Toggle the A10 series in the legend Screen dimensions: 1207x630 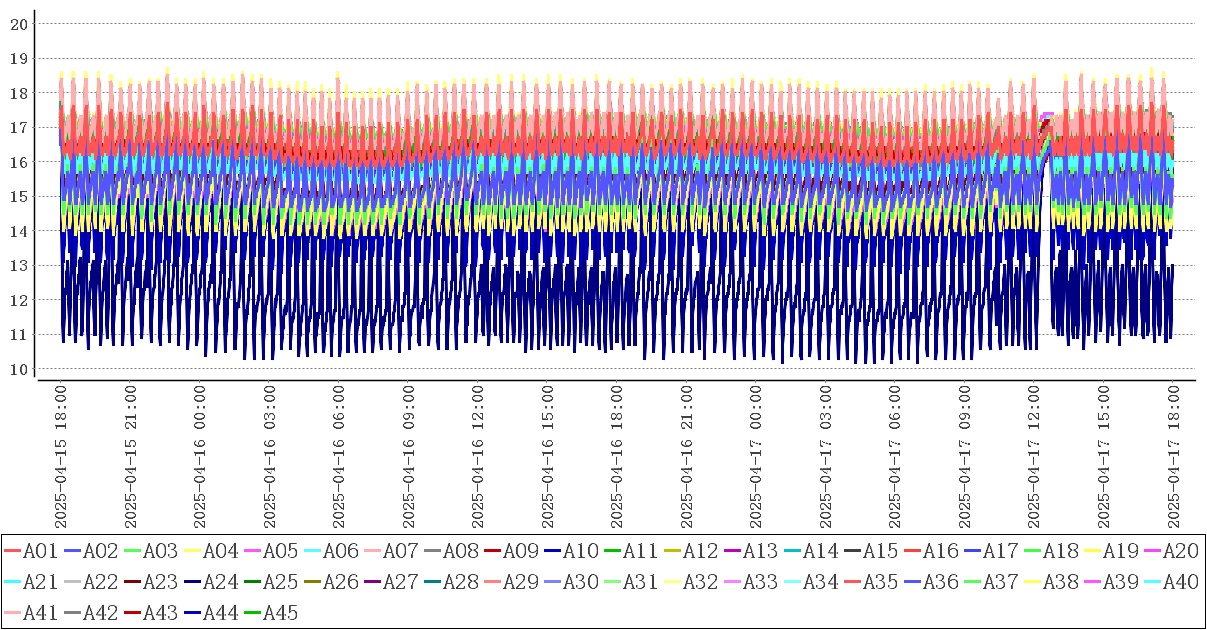click(581, 550)
